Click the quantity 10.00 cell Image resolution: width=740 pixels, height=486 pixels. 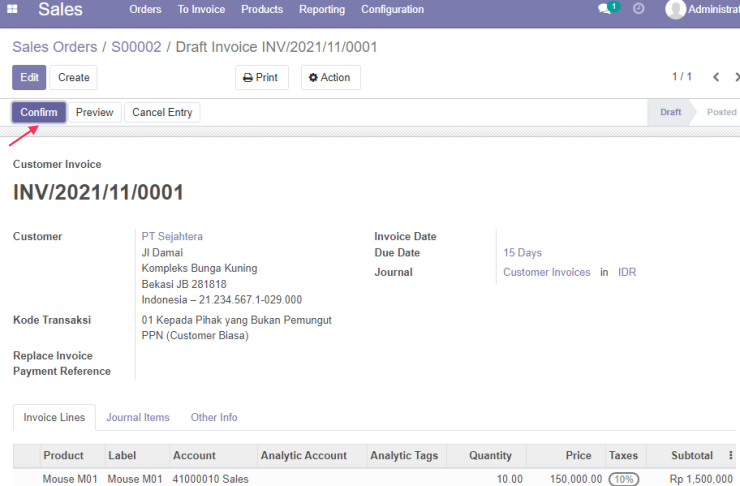click(510, 479)
